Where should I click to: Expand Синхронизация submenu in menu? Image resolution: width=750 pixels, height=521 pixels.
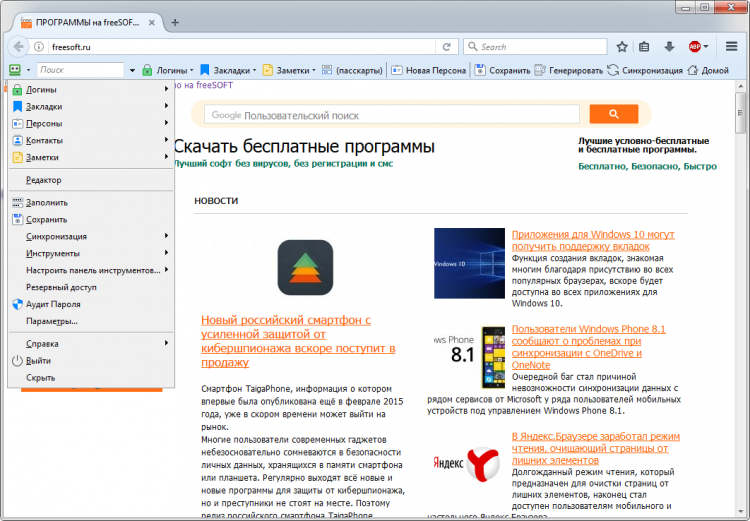91,236
